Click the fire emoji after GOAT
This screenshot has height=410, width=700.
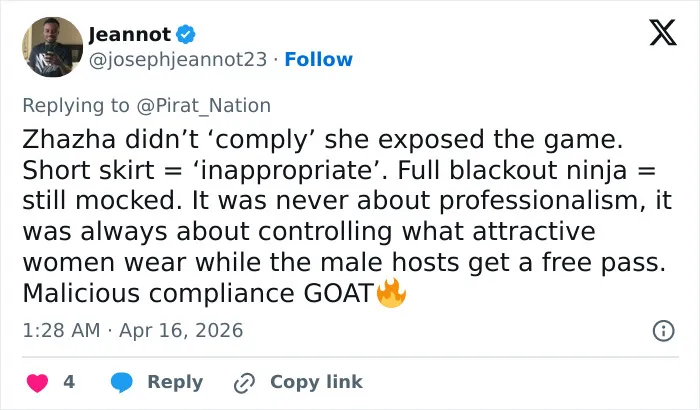click(x=391, y=293)
